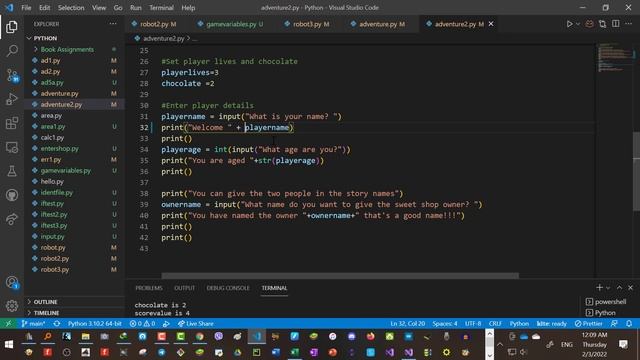Split the editor right

616,24
